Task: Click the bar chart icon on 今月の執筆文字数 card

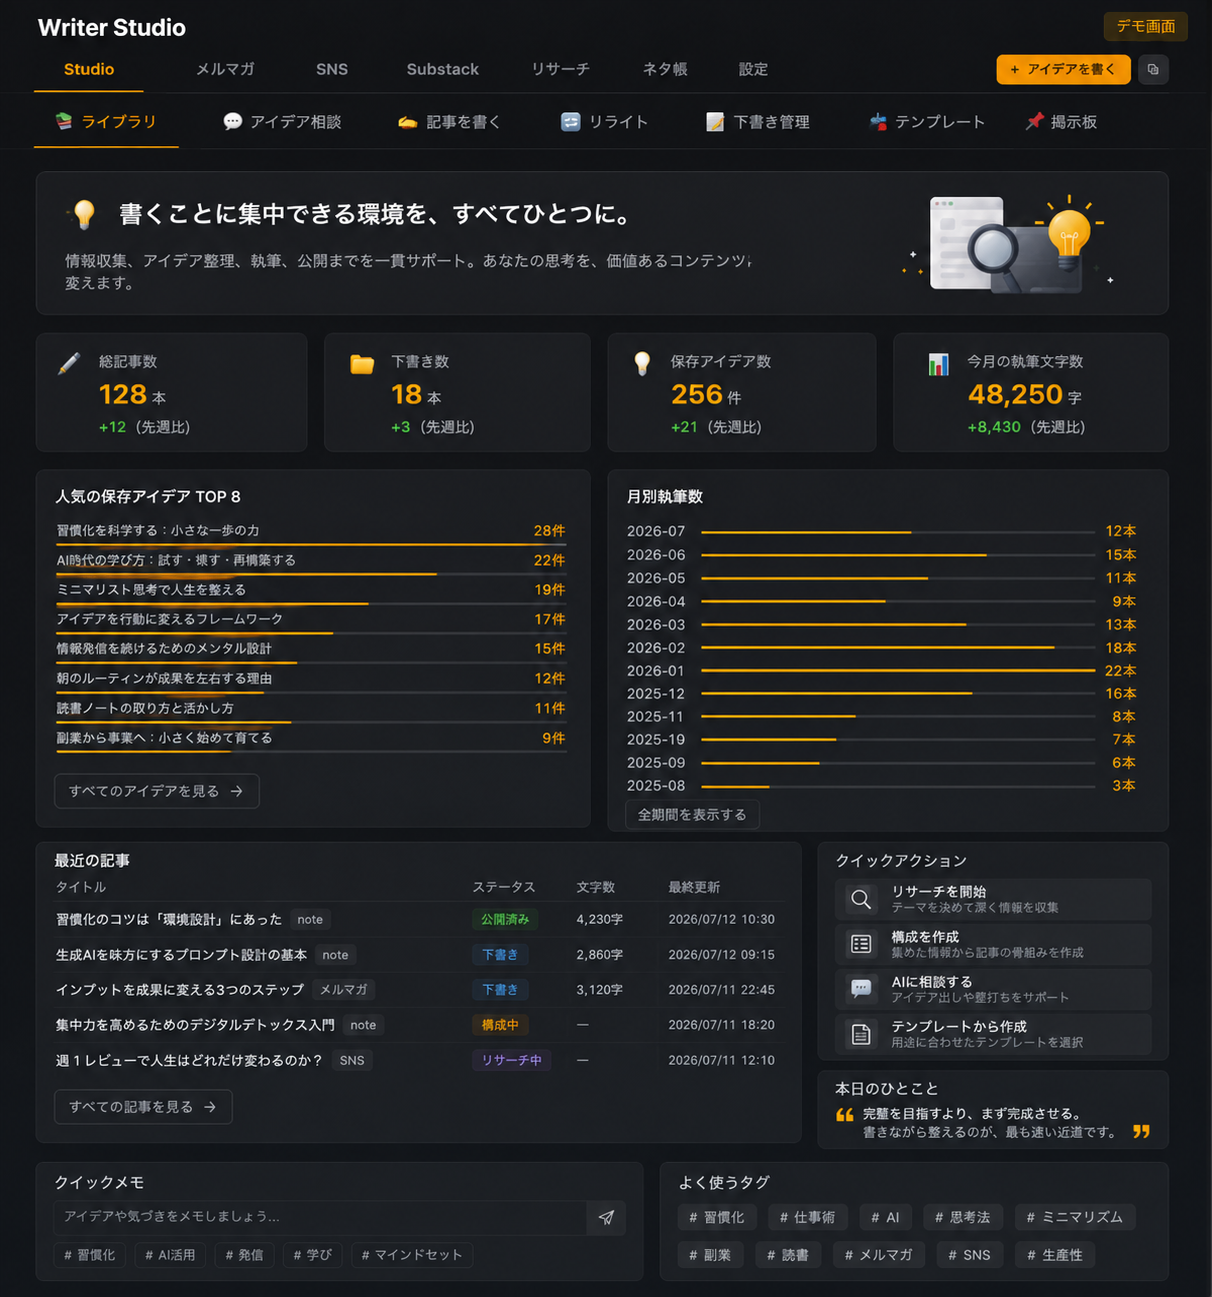Action: [938, 364]
